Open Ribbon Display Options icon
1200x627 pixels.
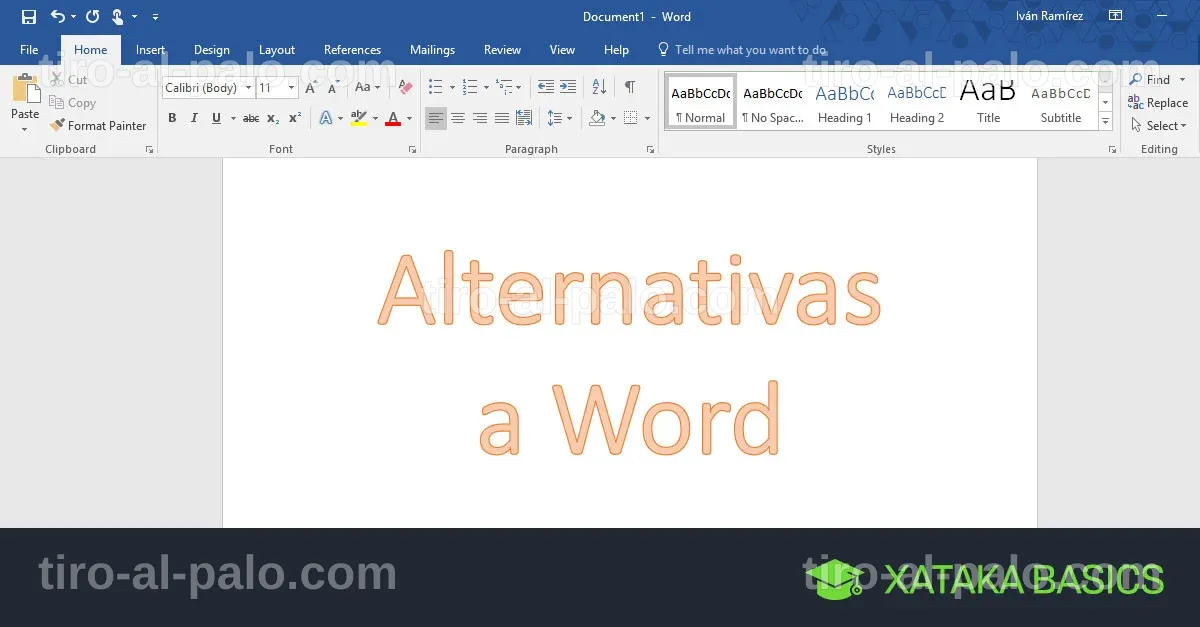click(1115, 16)
